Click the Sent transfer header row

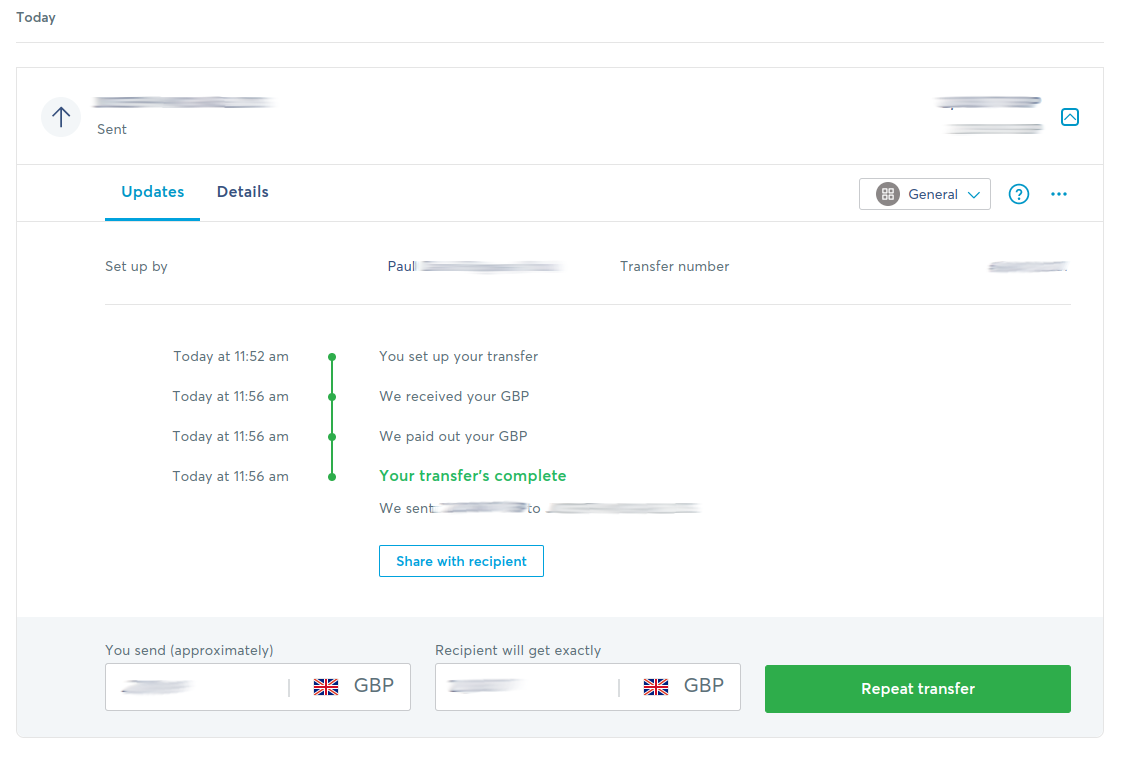[560, 116]
